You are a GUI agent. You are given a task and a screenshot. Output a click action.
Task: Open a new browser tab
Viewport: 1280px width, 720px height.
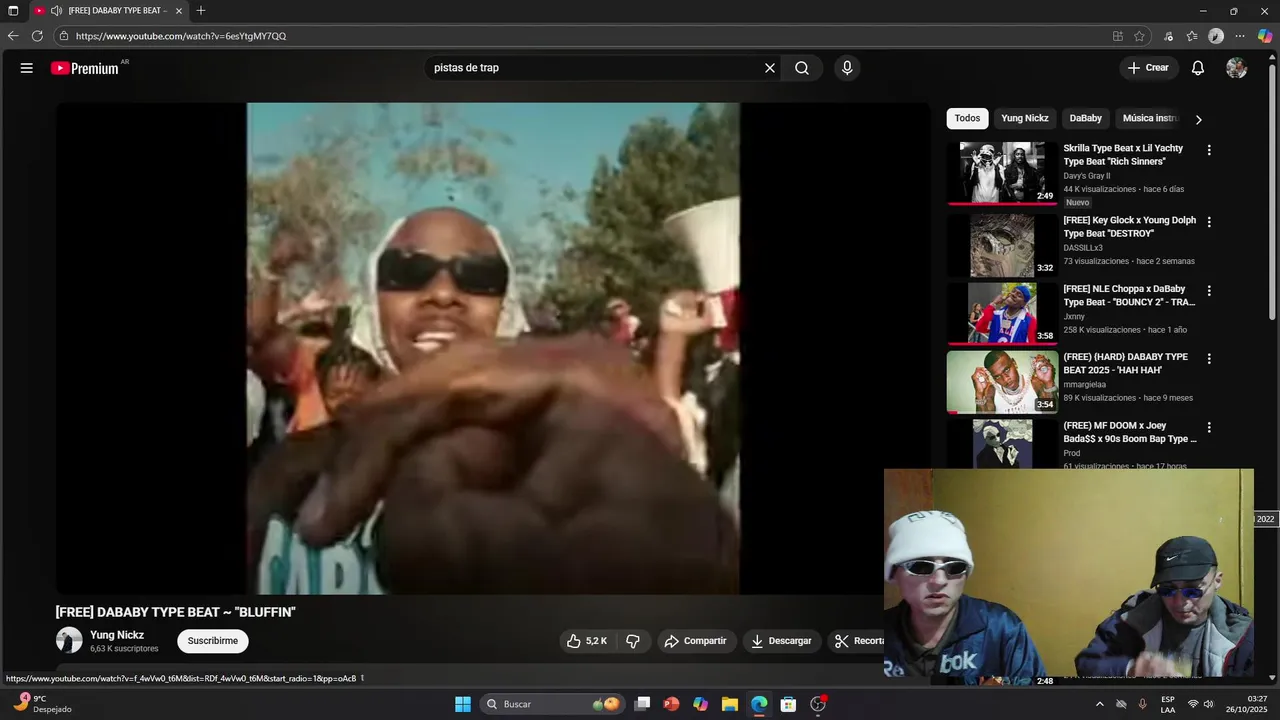point(201,11)
